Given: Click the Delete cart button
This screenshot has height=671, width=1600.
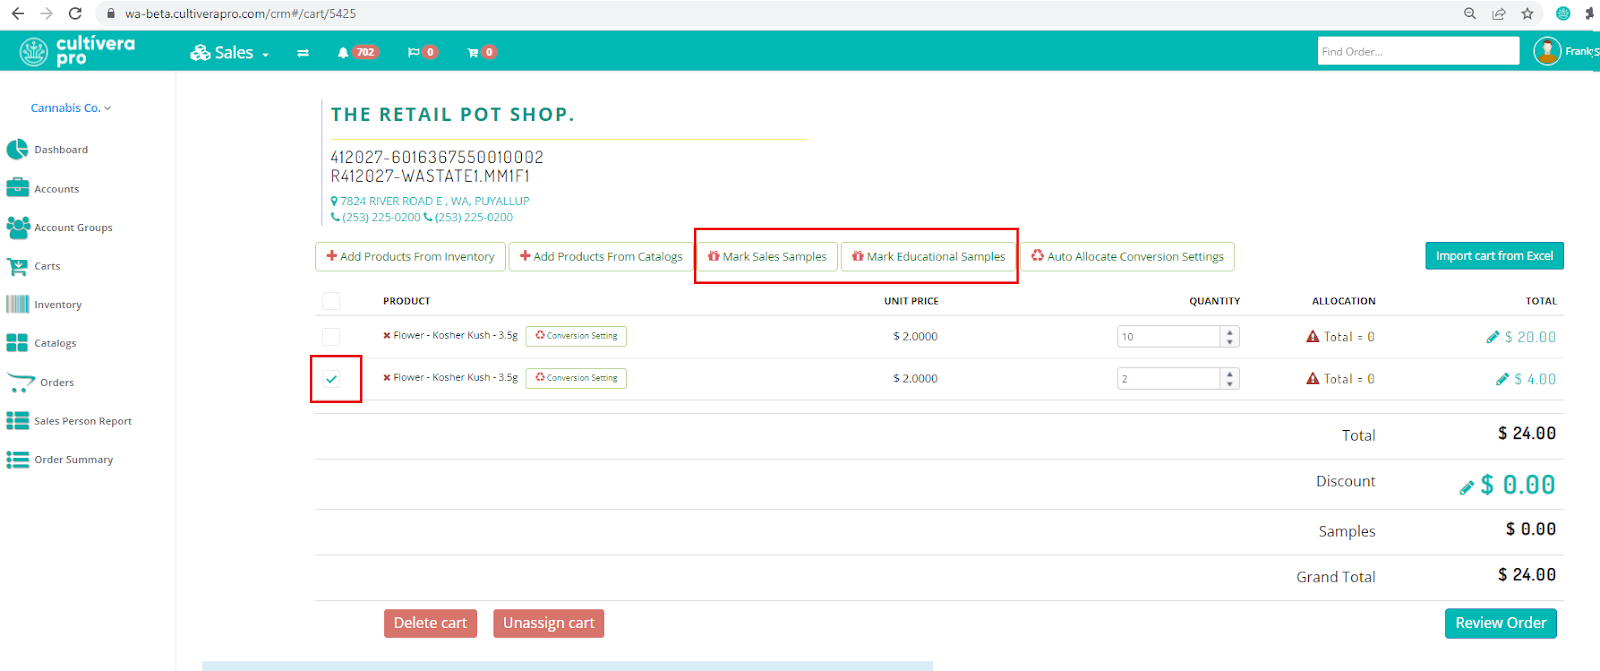Looking at the screenshot, I should pyautogui.click(x=431, y=623).
